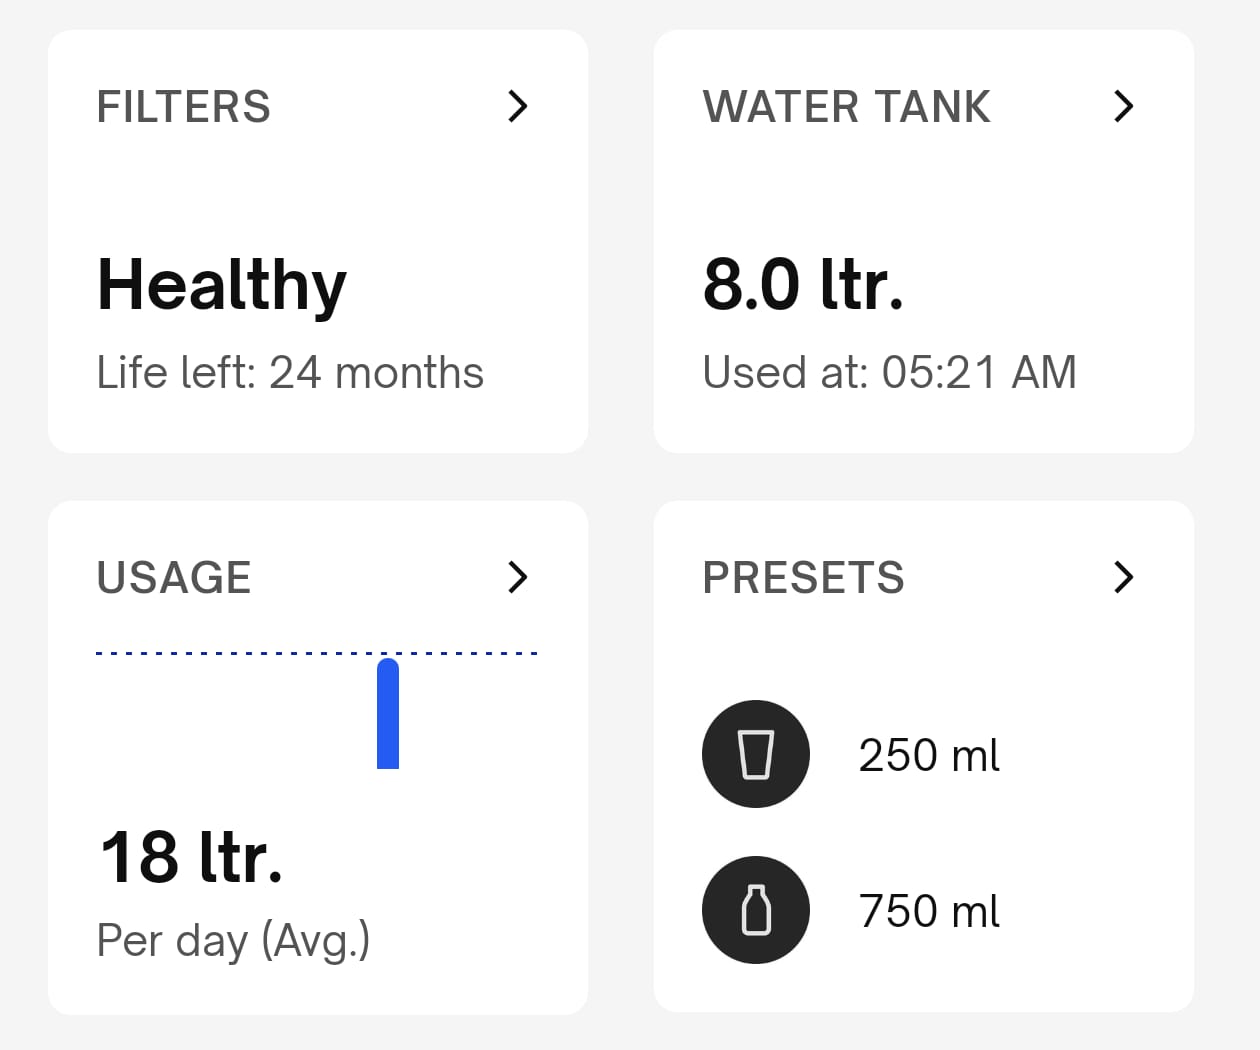The image size is (1260, 1050).
Task: Open Usage details with chevron arrow
Action: [517, 577]
